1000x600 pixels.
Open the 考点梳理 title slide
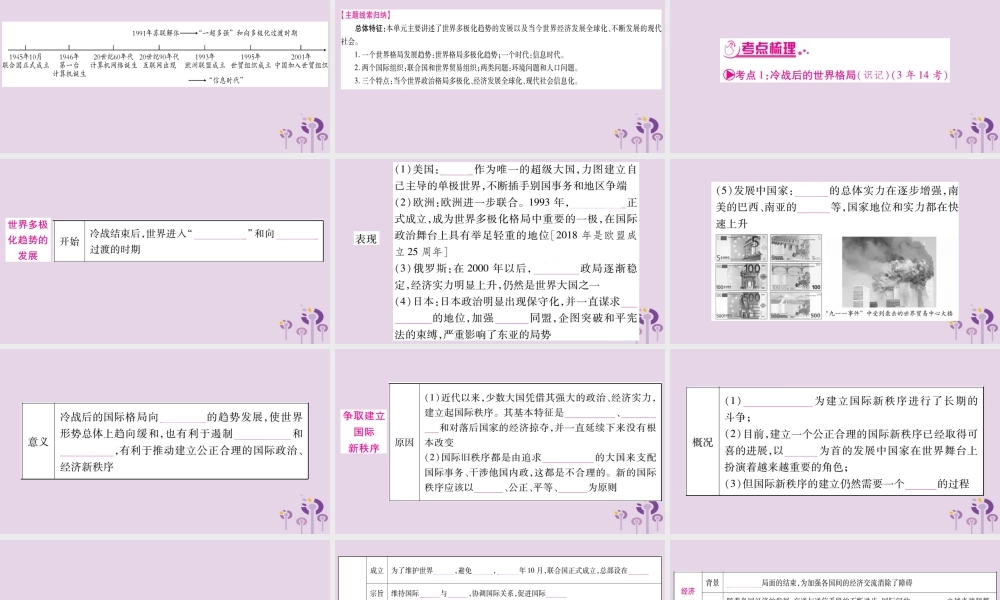(x=835, y=76)
